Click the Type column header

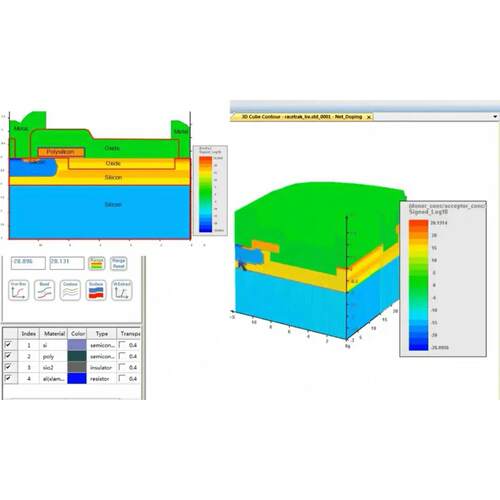click(102, 333)
